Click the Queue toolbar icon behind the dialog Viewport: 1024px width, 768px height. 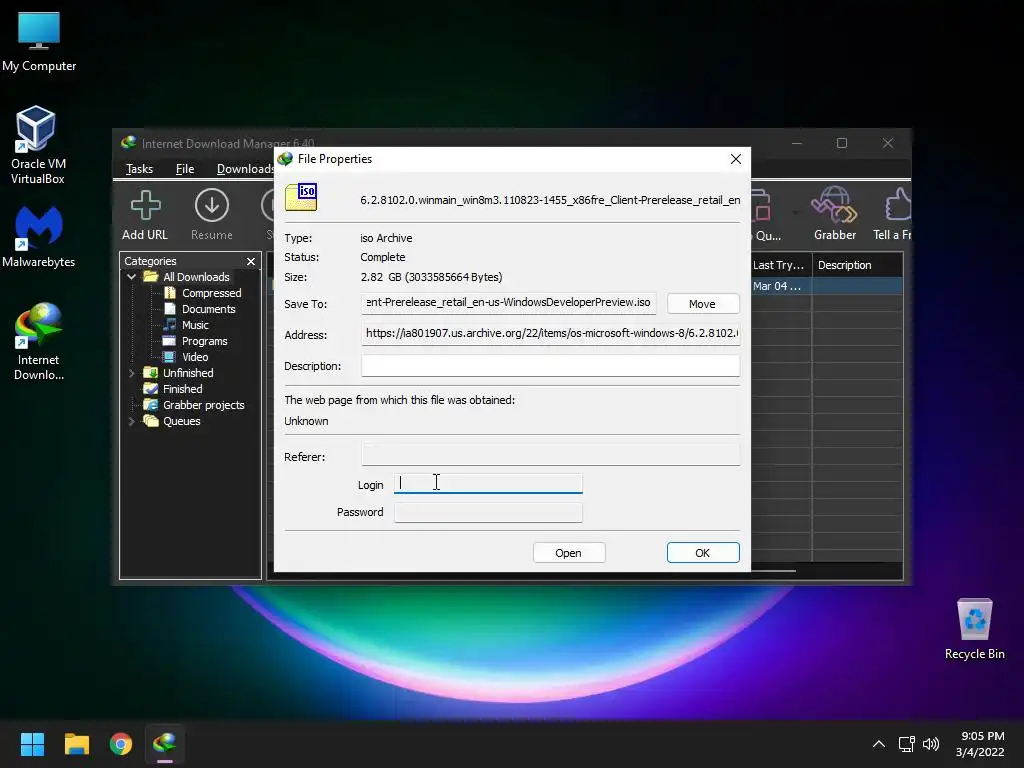point(766,216)
